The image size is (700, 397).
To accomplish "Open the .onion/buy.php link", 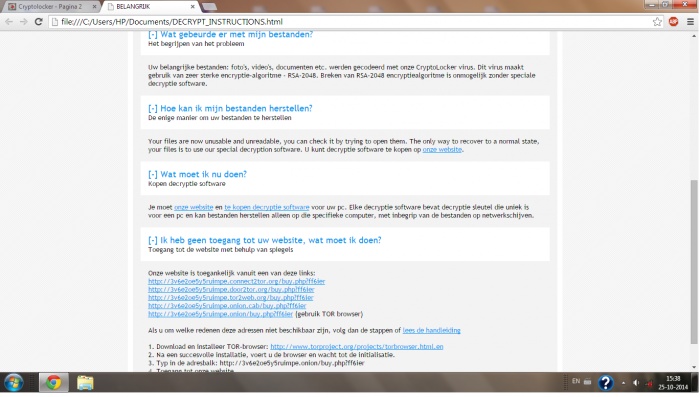I will 221,314.
